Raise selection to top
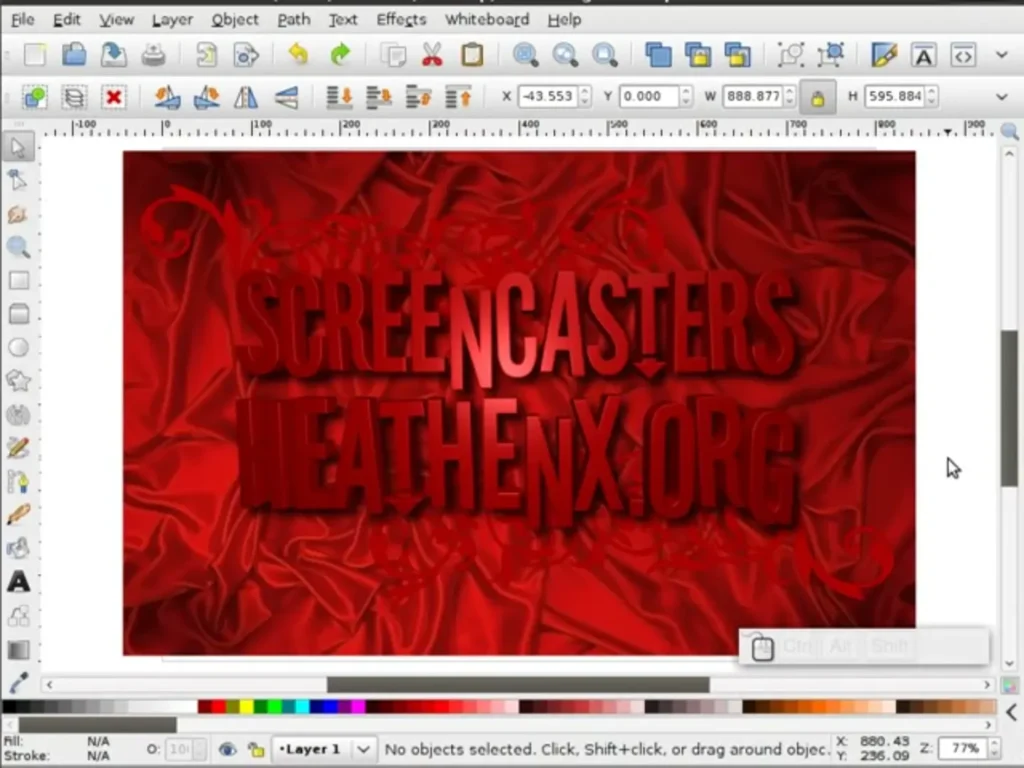 [x=458, y=97]
